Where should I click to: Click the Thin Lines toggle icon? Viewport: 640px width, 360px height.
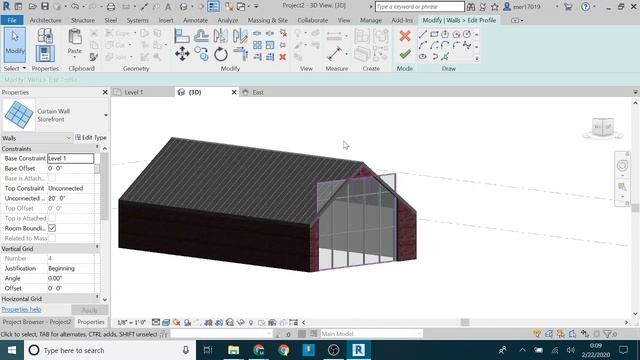(x=213, y=7)
